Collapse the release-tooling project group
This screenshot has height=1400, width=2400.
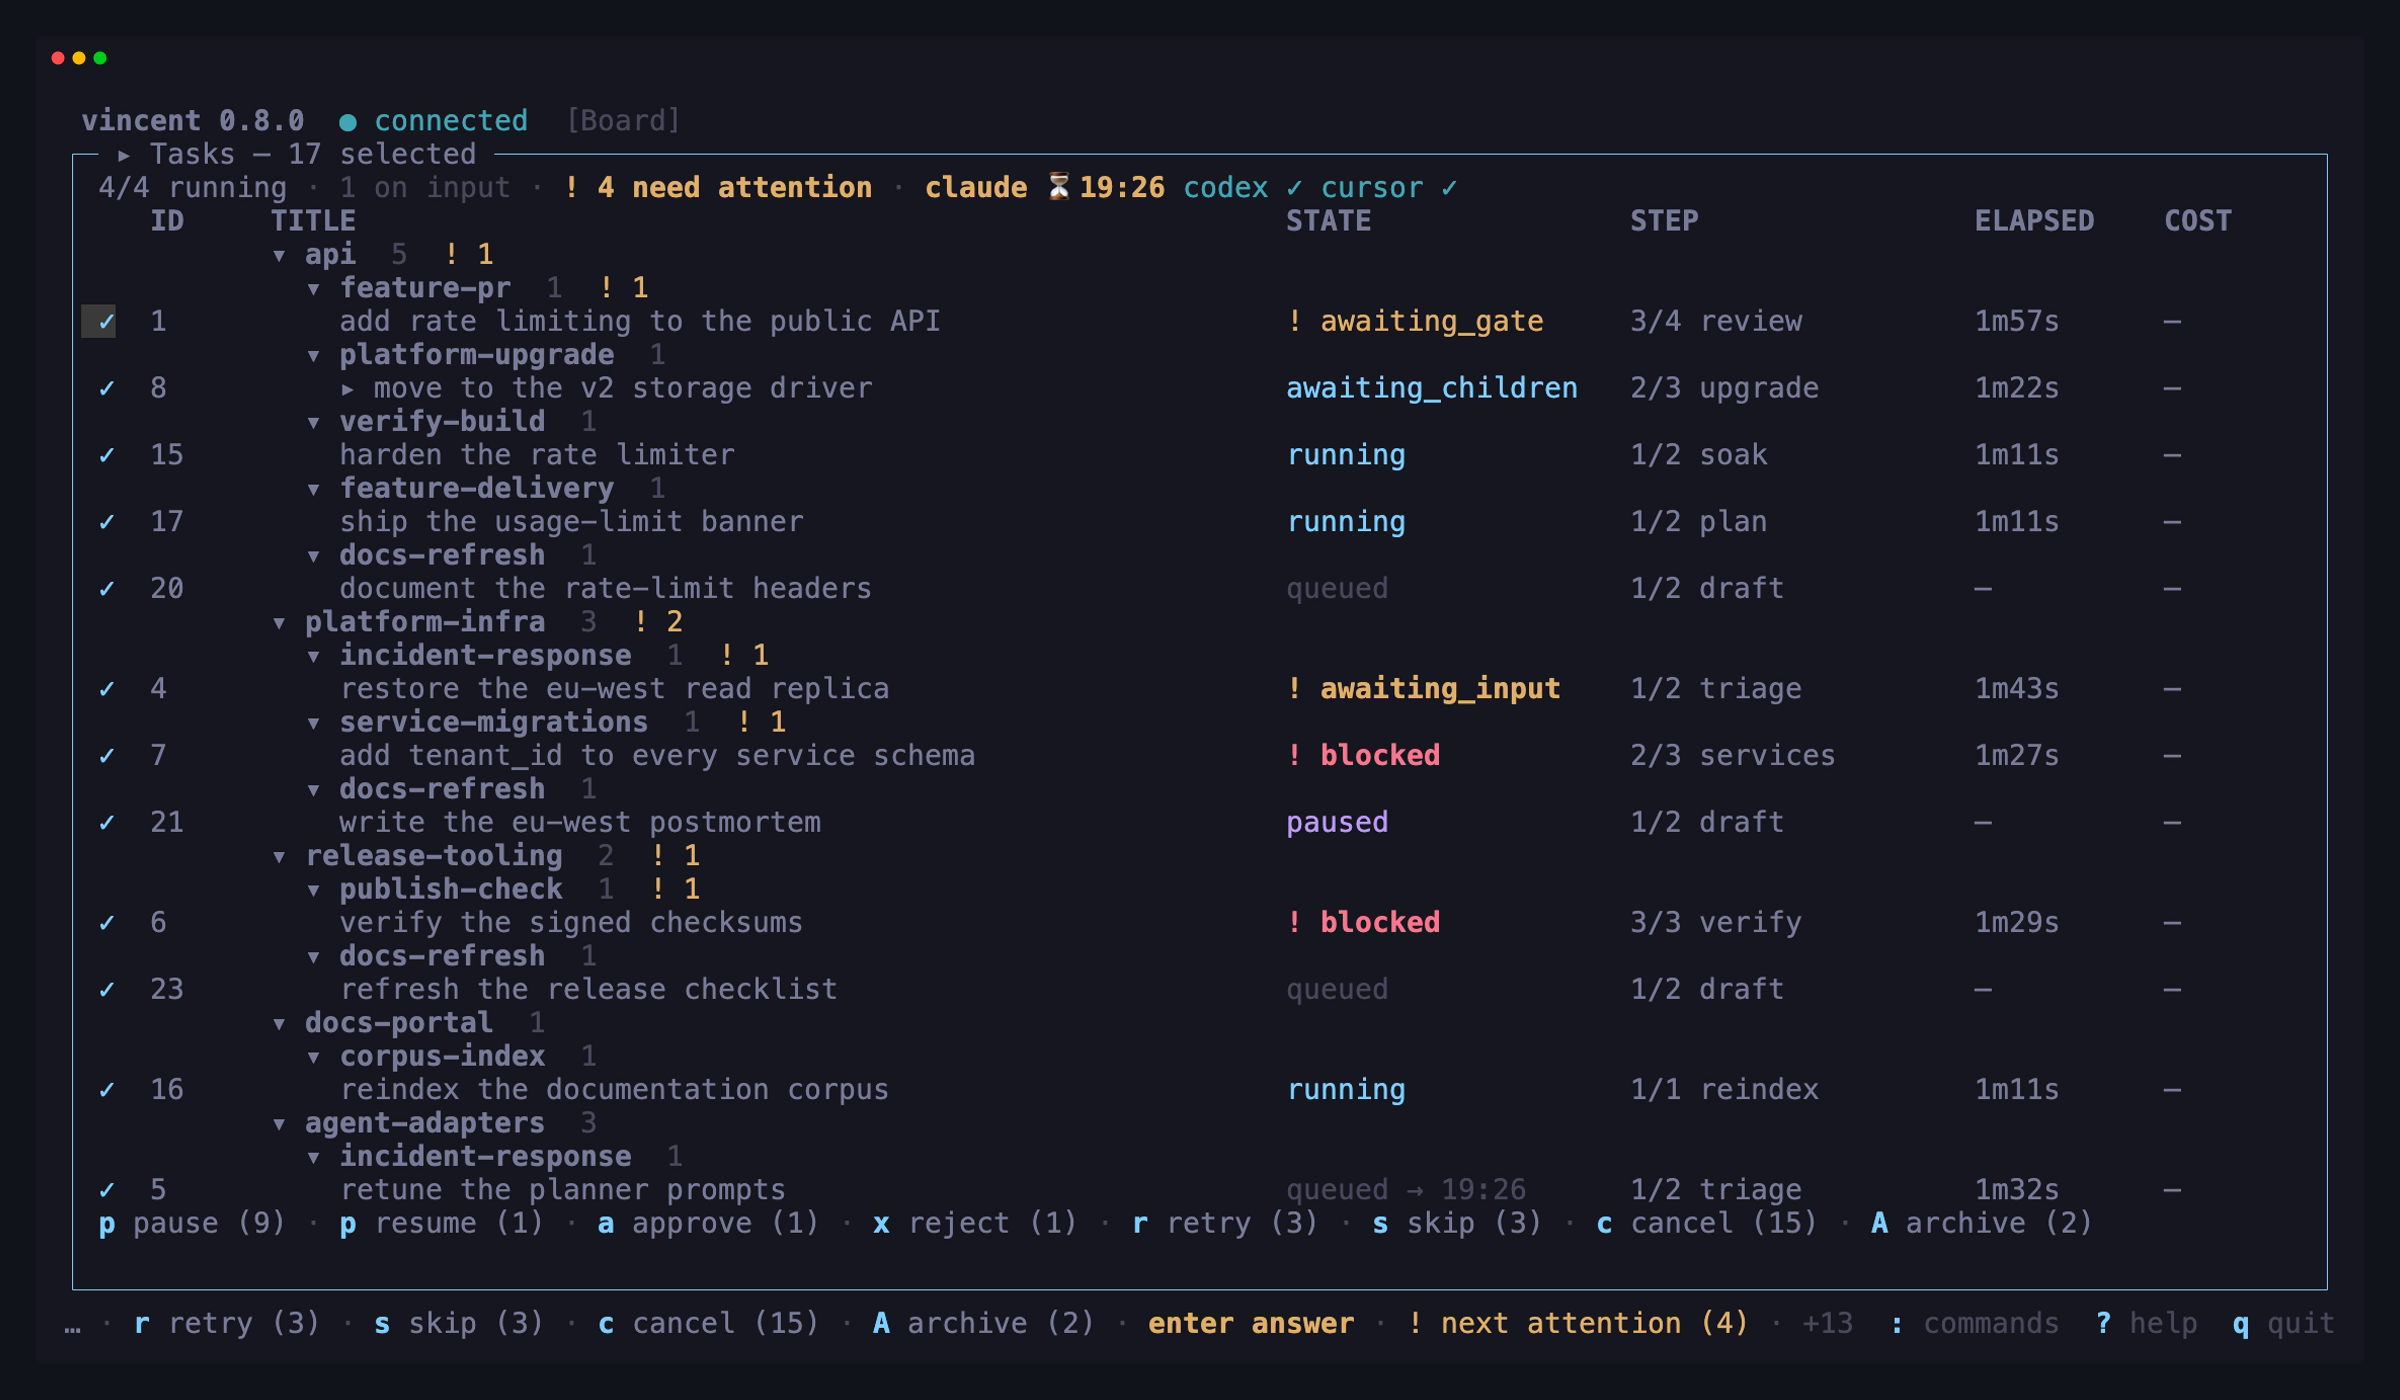click(280, 857)
